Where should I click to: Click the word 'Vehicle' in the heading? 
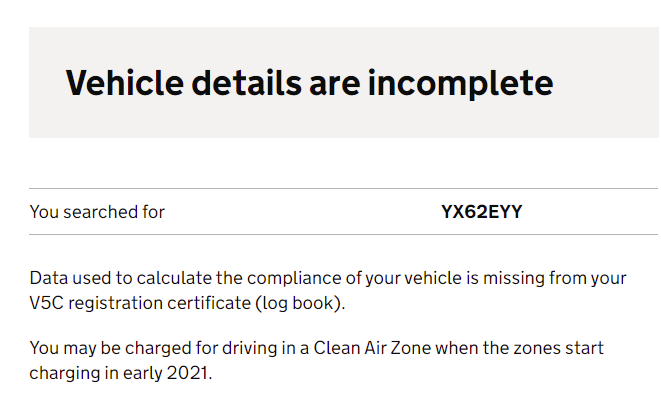(x=125, y=82)
